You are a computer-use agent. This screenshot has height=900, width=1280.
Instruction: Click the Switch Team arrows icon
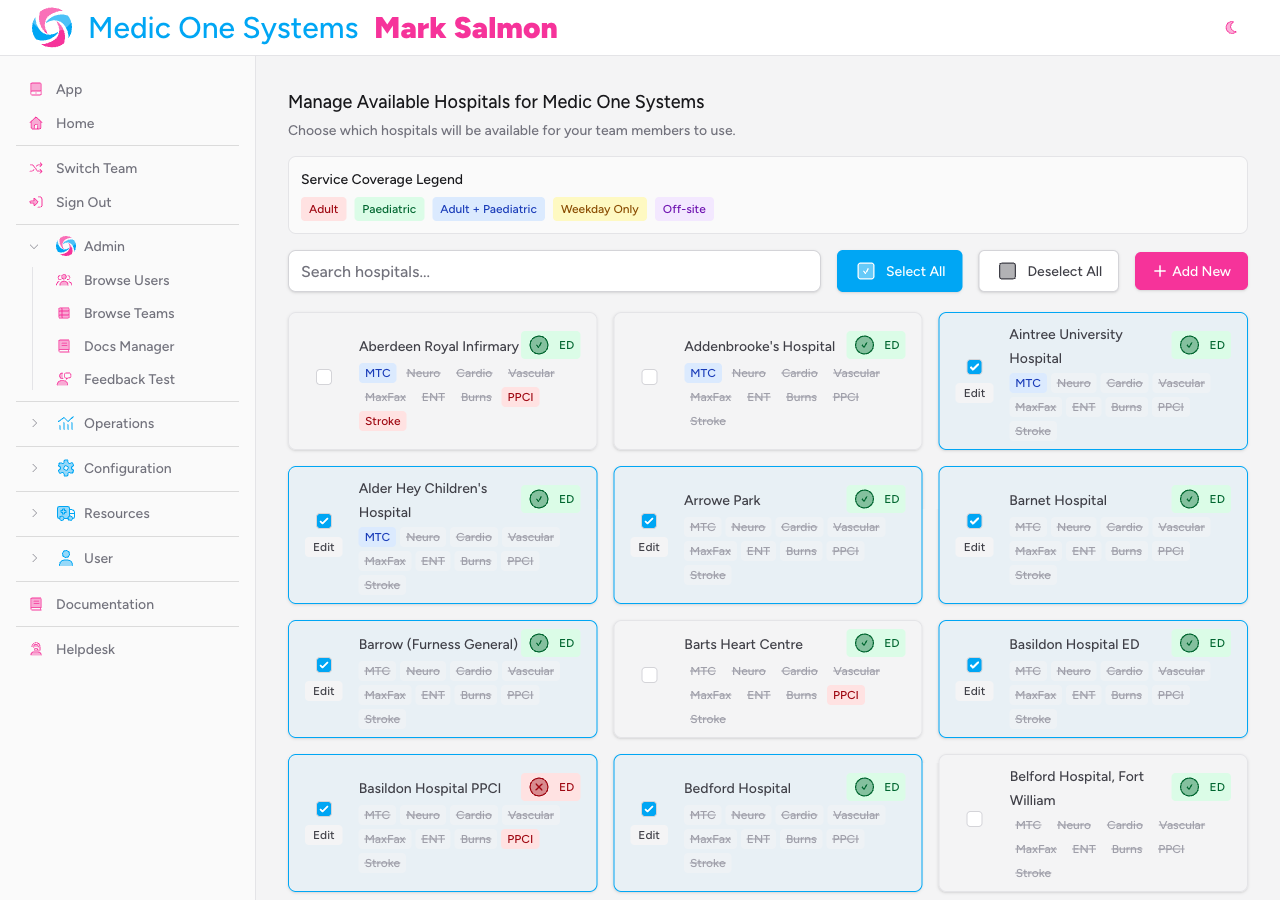pyautogui.click(x=36, y=168)
